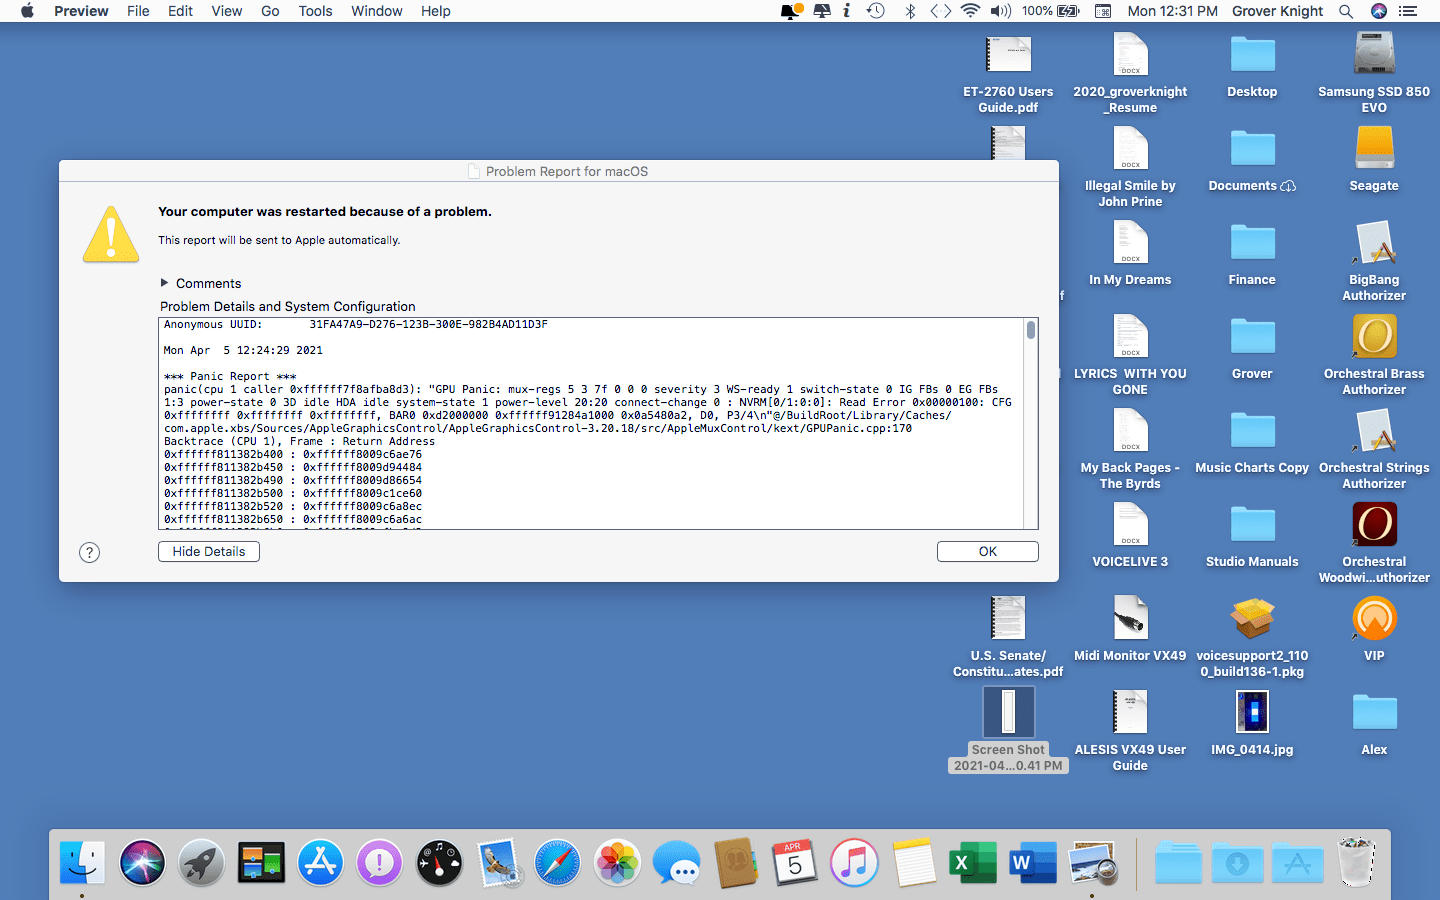Open the Tools menu
1440x900 pixels.
point(315,11)
